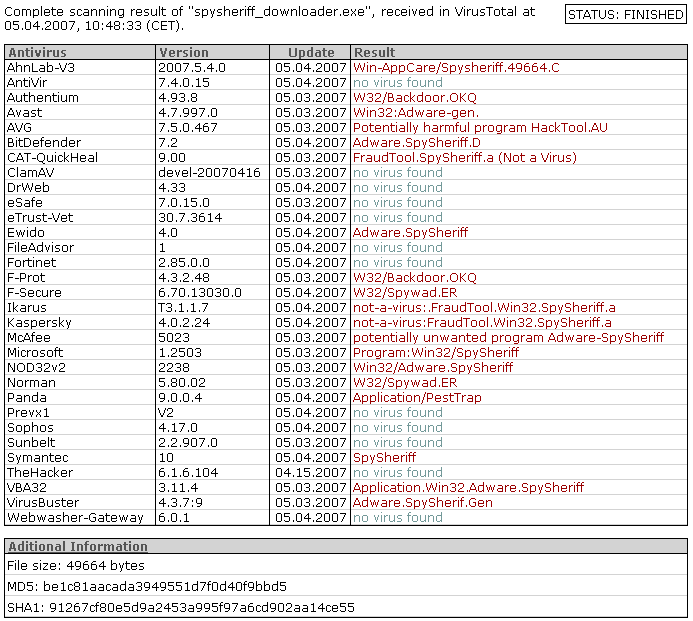Click Sophos version 4.17.0
693x621 pixels.
(x=178, y=428)
